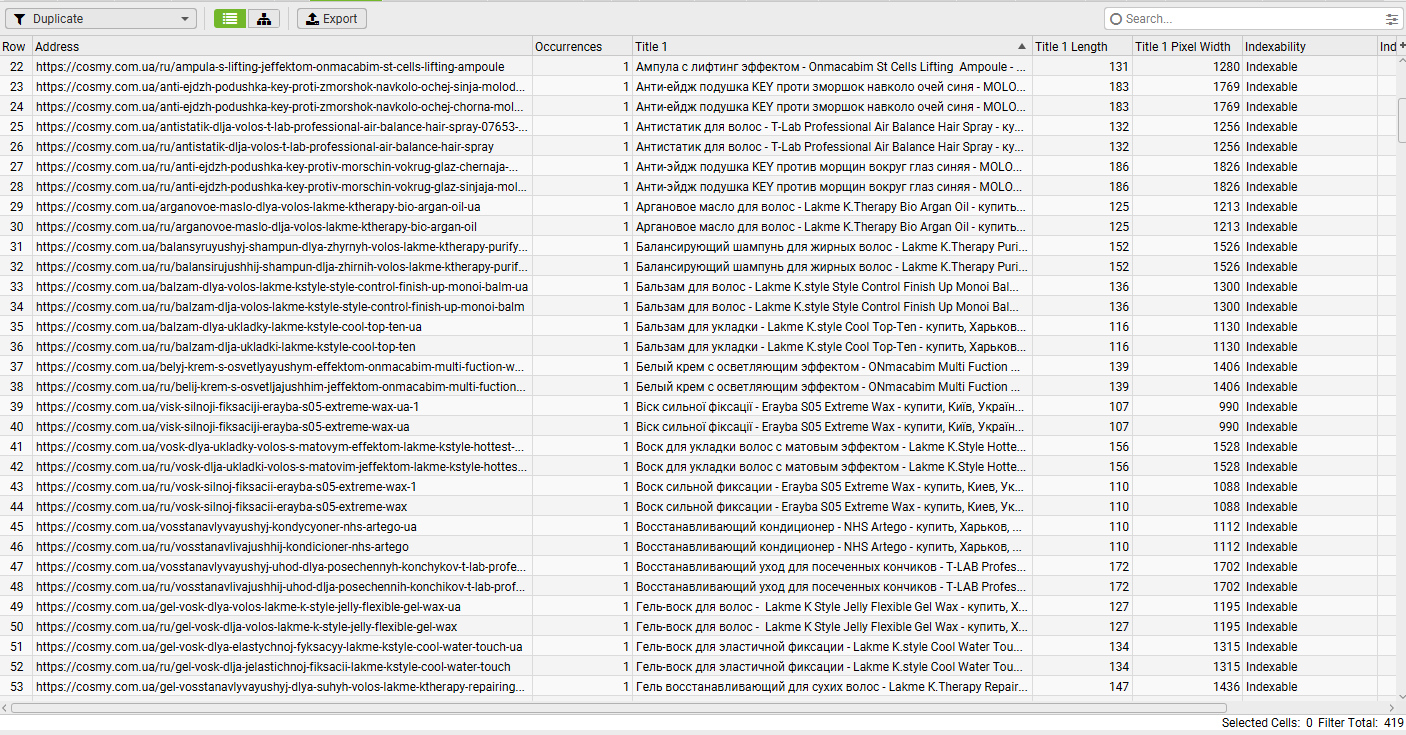The image size is (1406, 735).
Task: Select the antistatik-dlja-volos address ending 07653 in row 25
Action: (282, 127)
